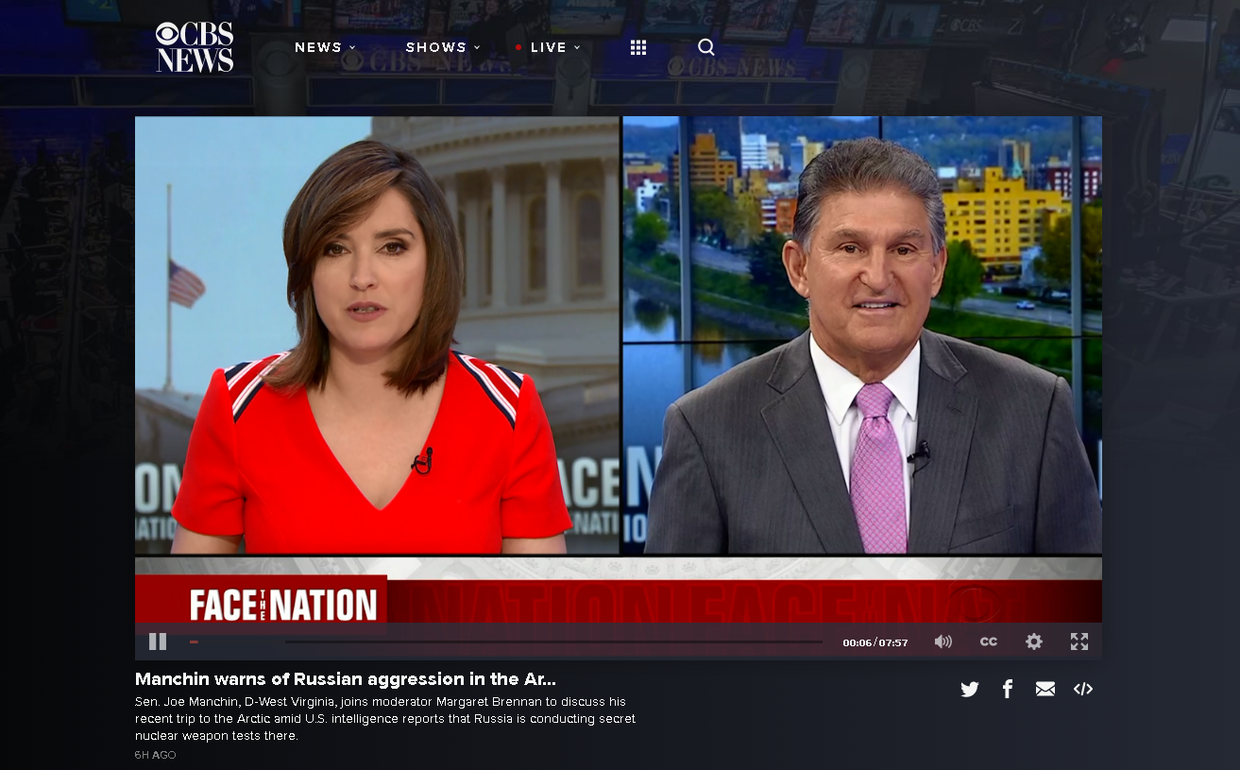Switch the video to fullscreen
Viewport: 1240px width, 770px height.
[1079, 642]
